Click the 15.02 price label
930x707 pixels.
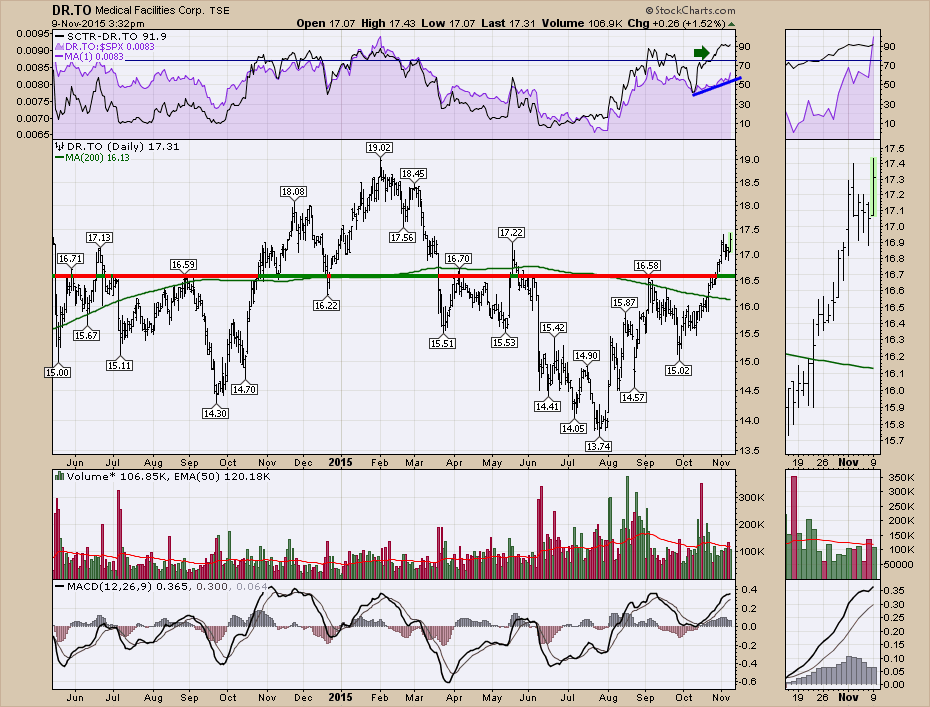coord(679,371)
